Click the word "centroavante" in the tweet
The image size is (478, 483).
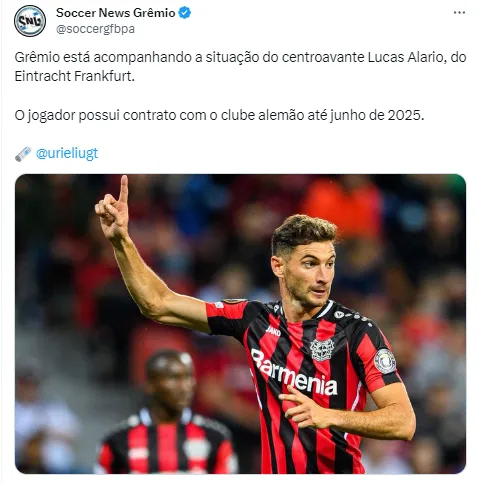tap(323, 57)
